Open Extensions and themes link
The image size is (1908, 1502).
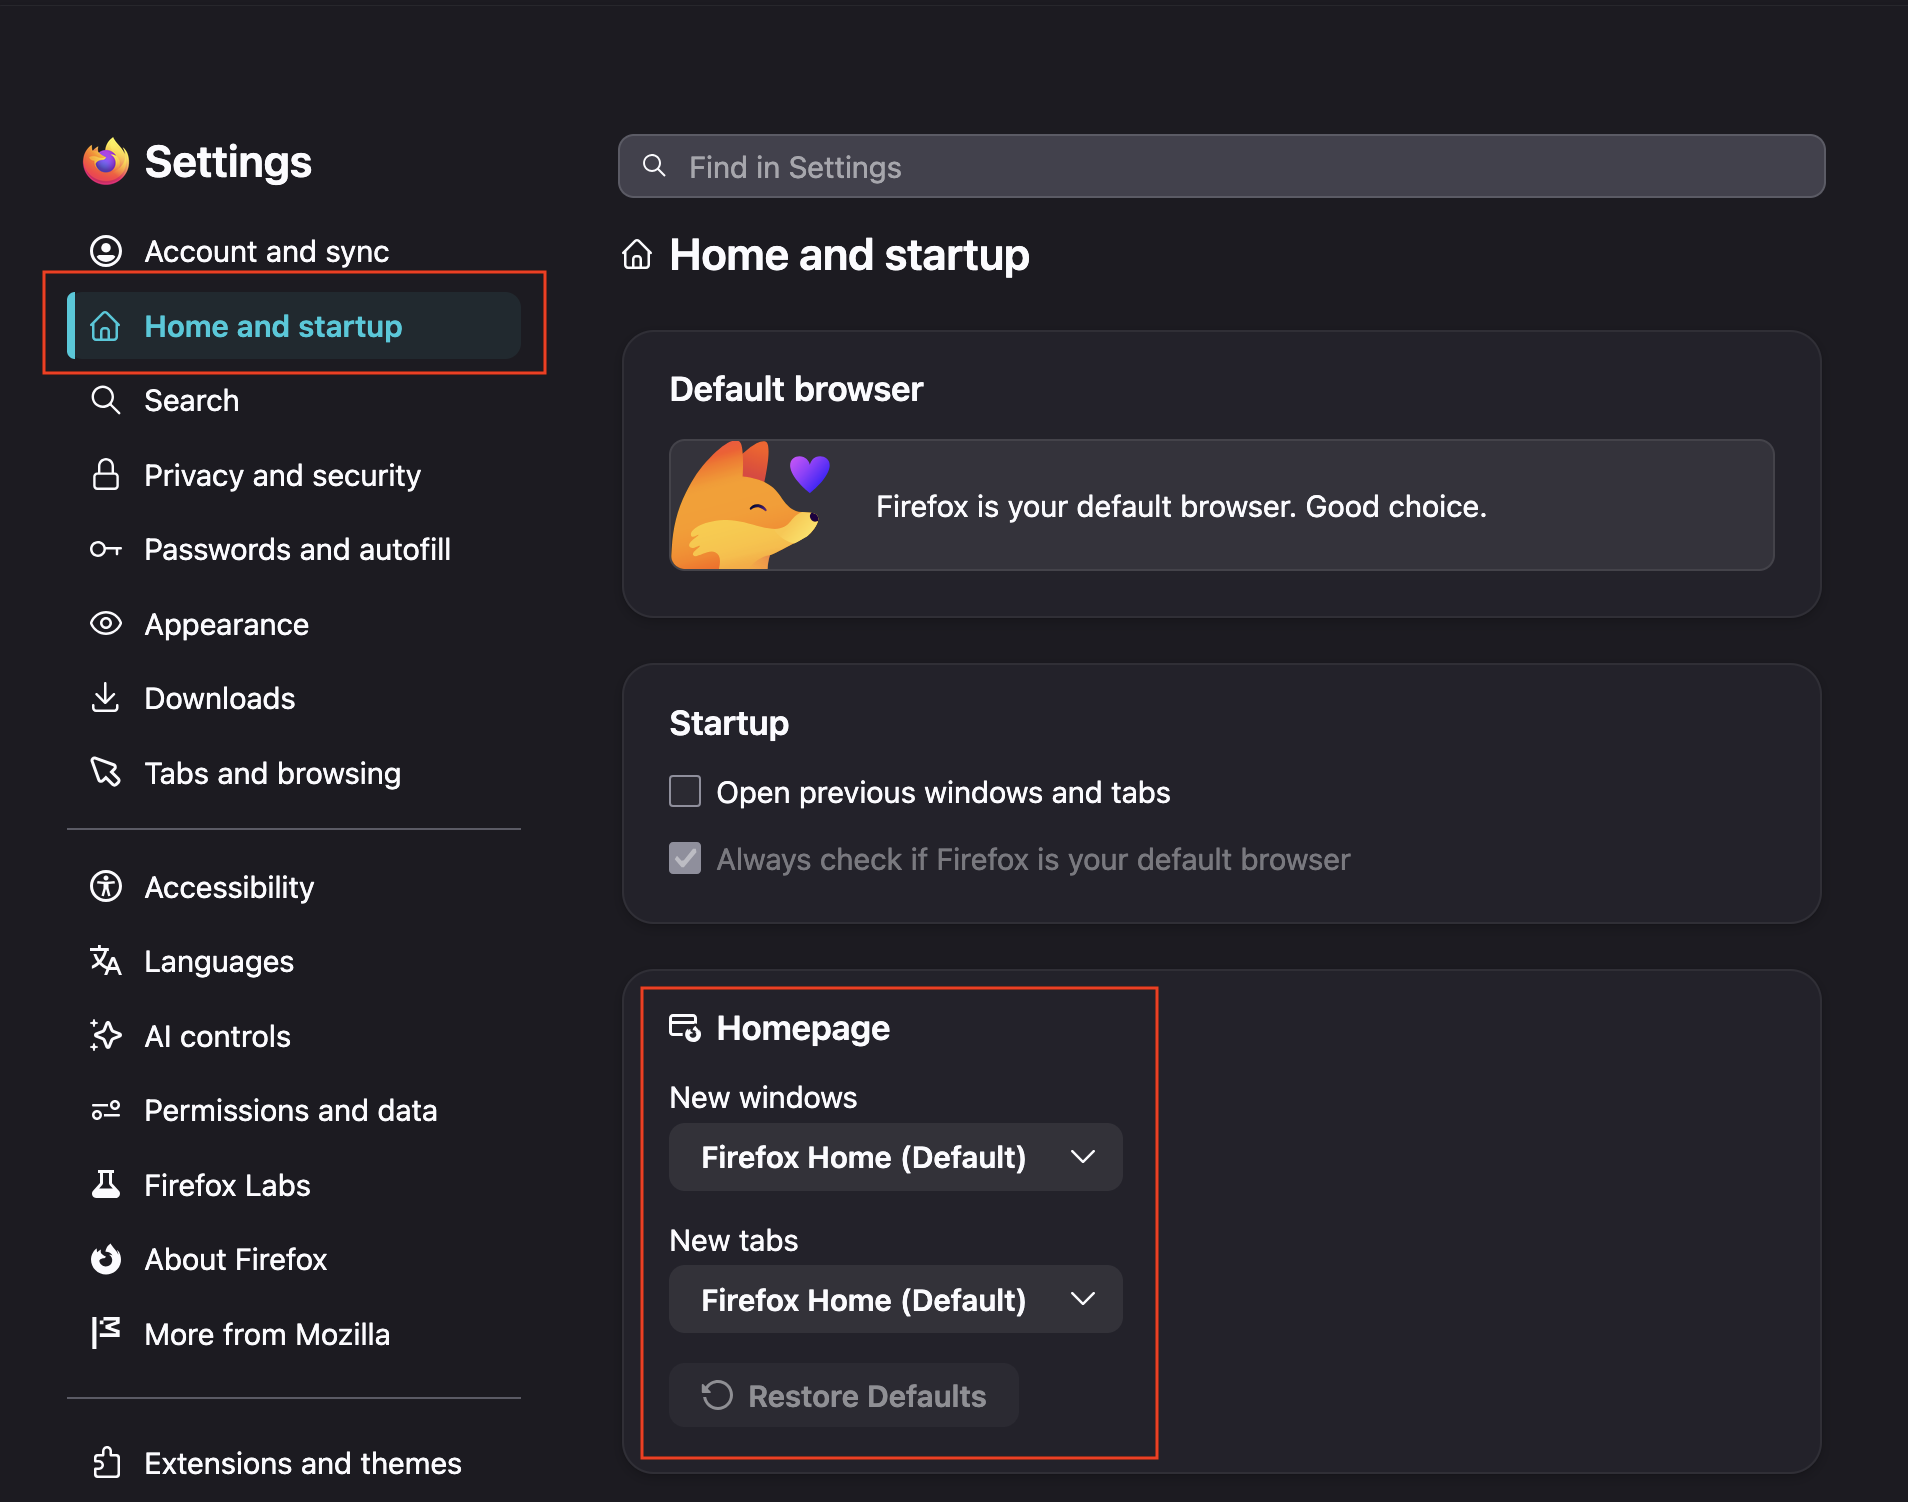[294, 1463]
